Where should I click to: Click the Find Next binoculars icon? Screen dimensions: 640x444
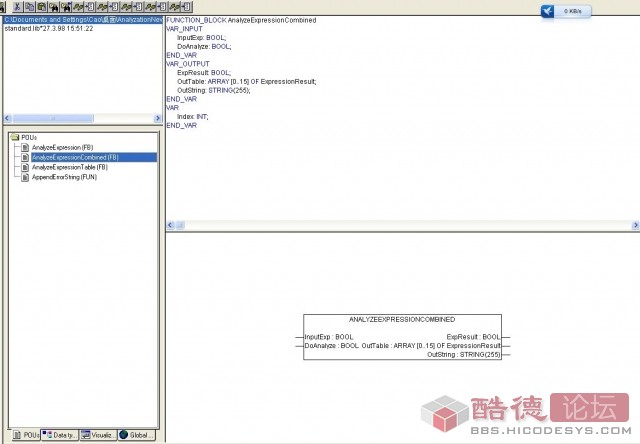click(65, 6)
